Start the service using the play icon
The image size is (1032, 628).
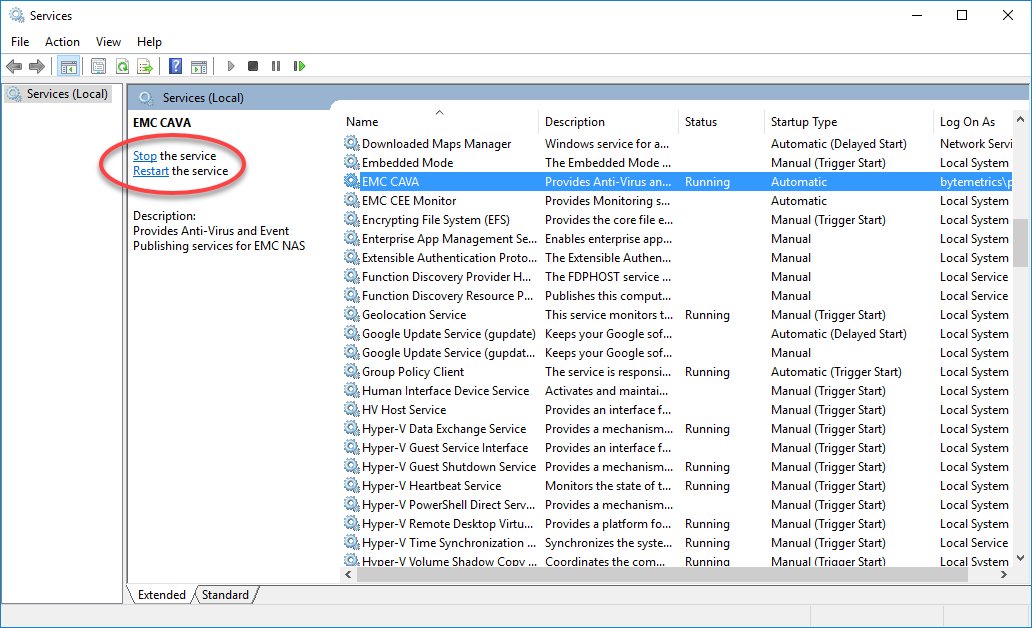click(230, 66)
